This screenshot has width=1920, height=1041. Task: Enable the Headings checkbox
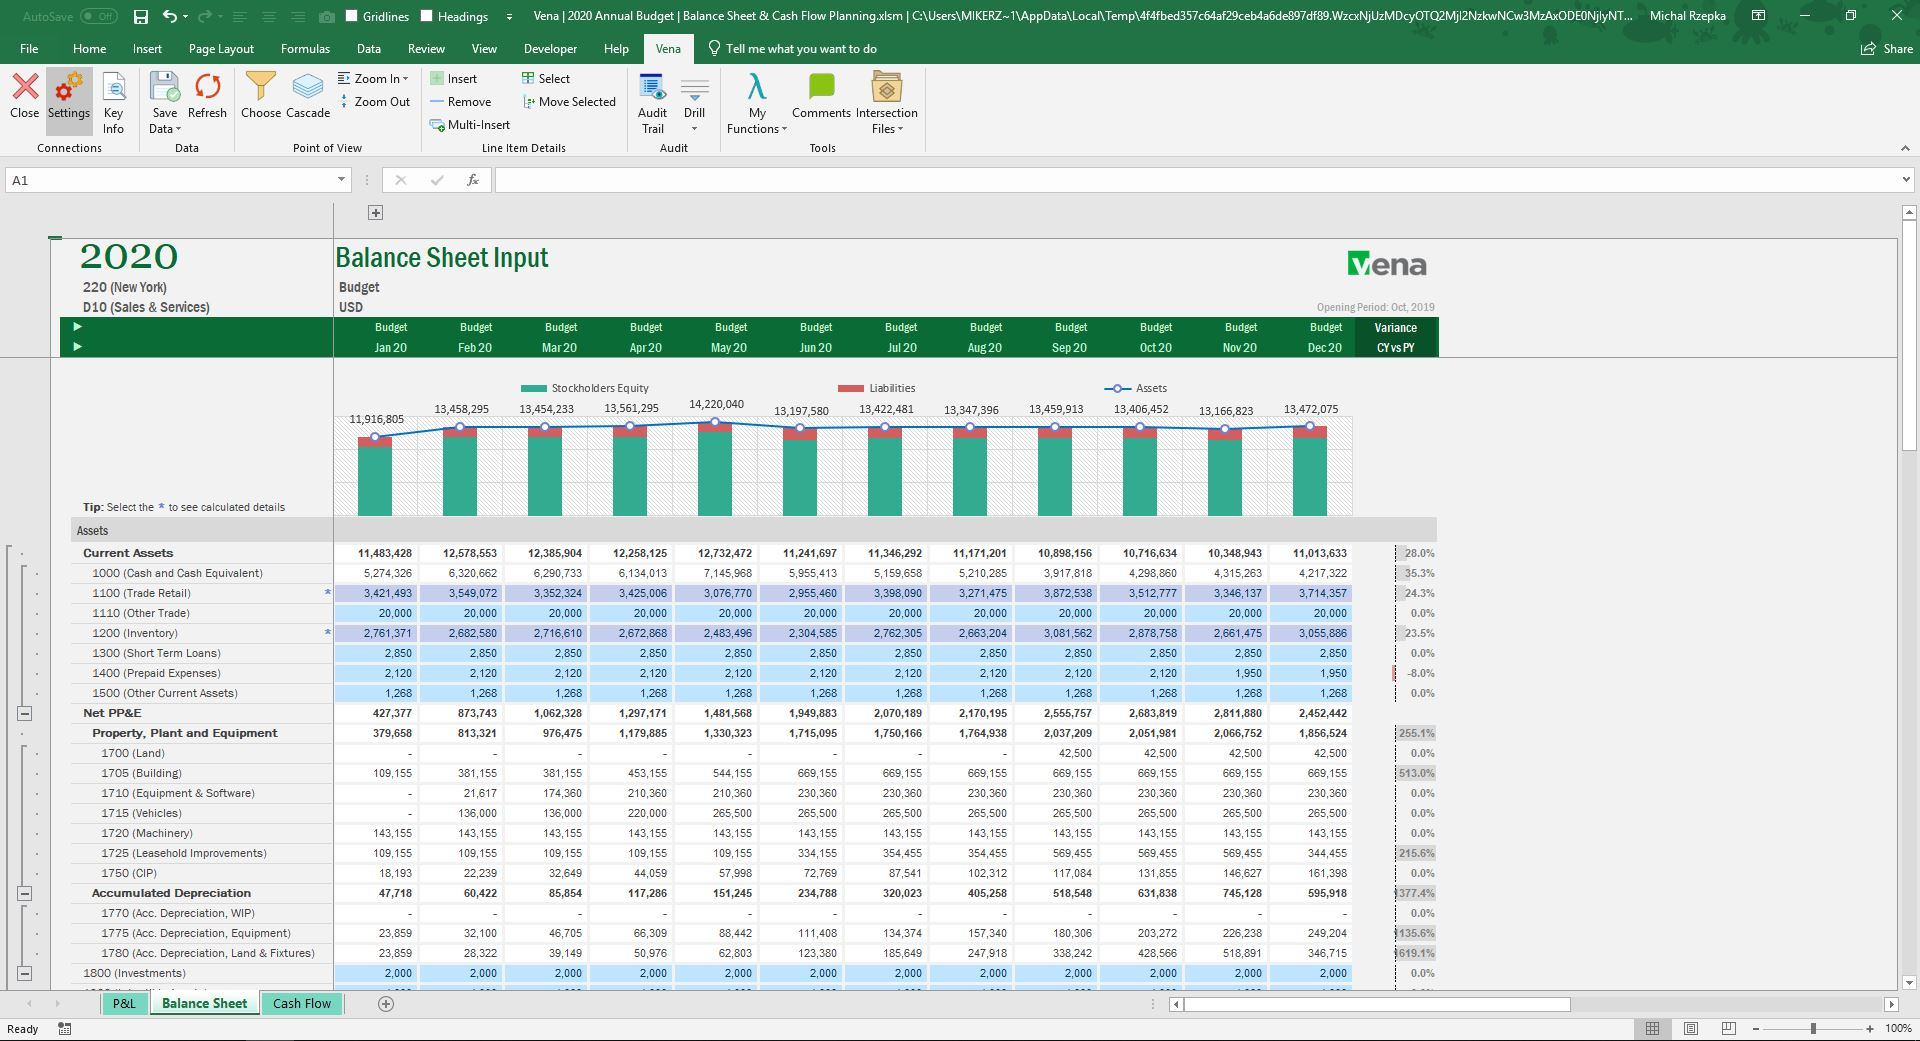[x=428, y=16]
